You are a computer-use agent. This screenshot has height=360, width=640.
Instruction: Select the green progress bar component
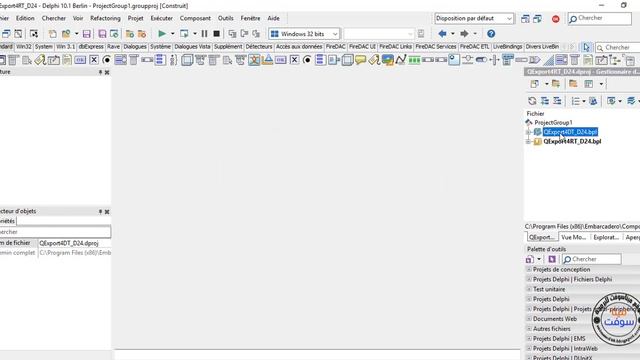tap(414, 60)
